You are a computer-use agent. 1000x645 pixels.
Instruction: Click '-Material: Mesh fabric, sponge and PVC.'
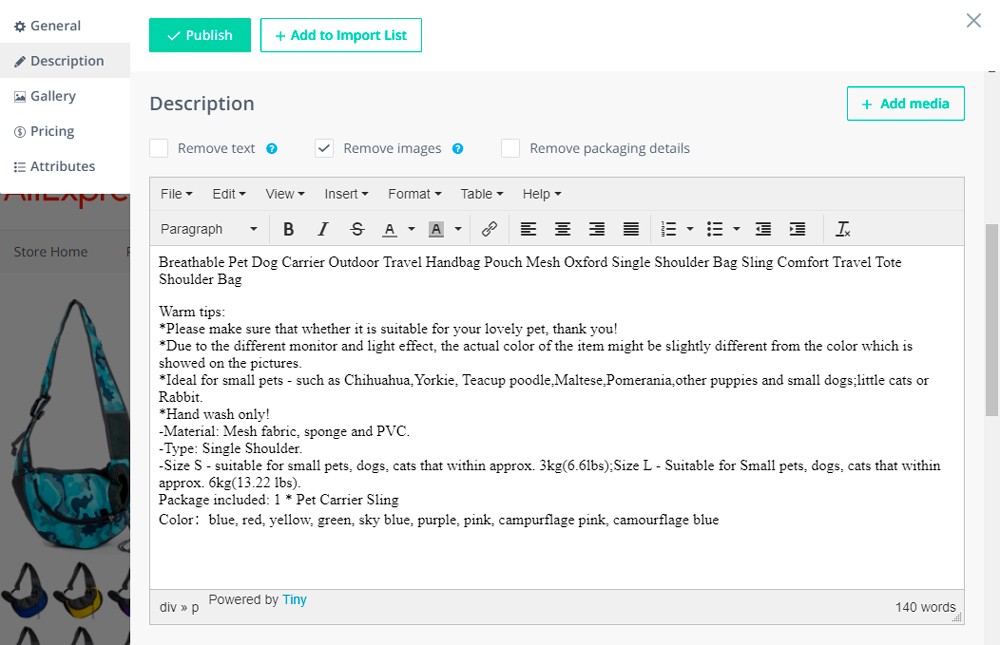click(x=284, y=432)
